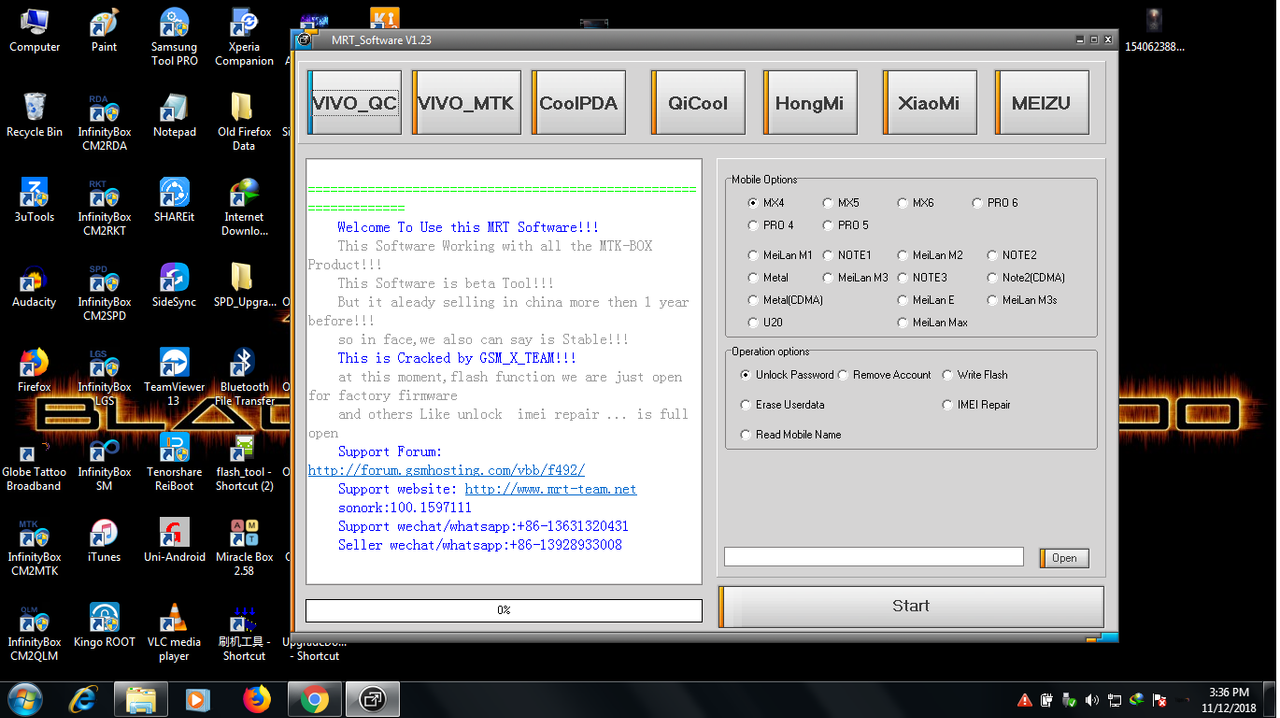Viewport: 1280px width, 718px height.
Task: Open TeamViewer 13 desktop icon
Action: pos(174,377)
